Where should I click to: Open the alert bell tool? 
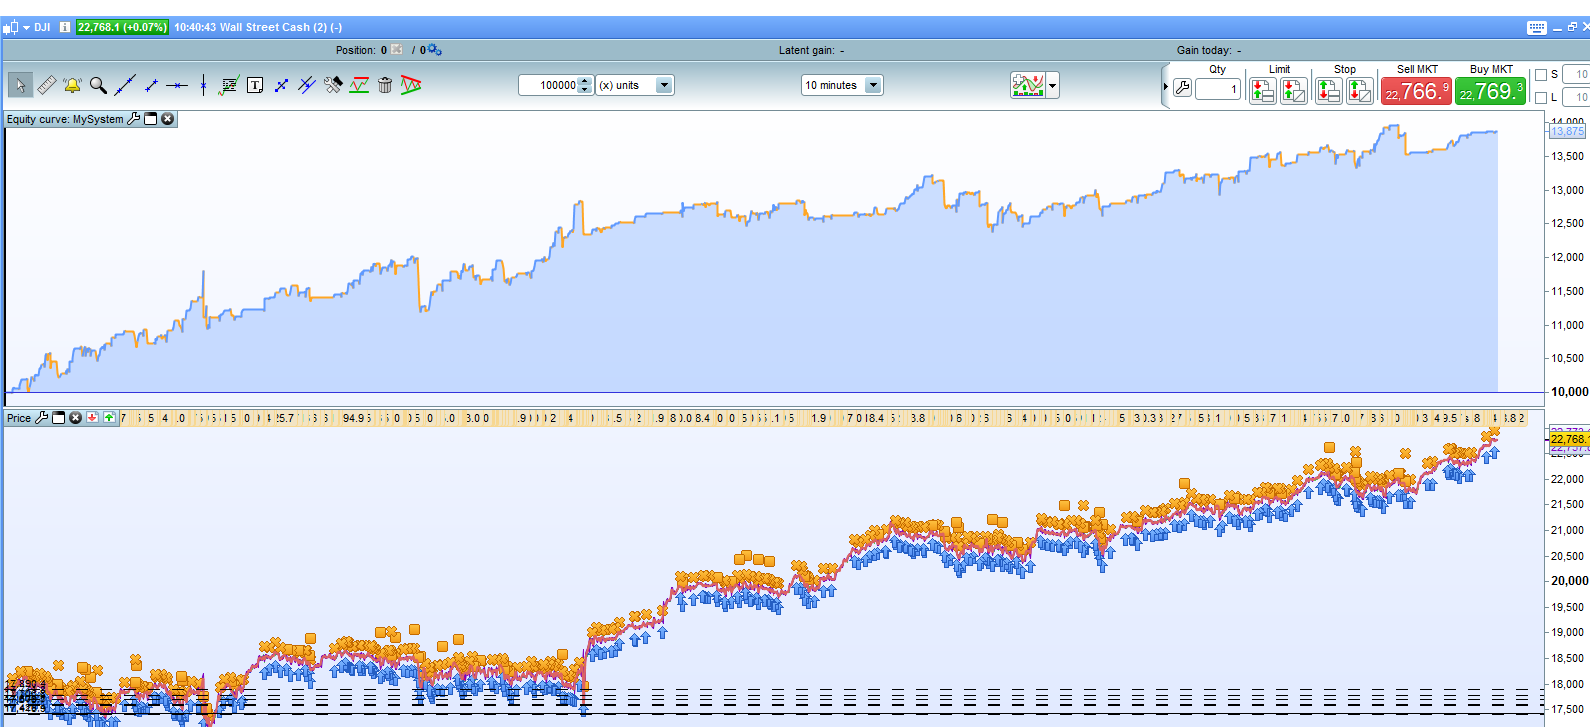72,85
